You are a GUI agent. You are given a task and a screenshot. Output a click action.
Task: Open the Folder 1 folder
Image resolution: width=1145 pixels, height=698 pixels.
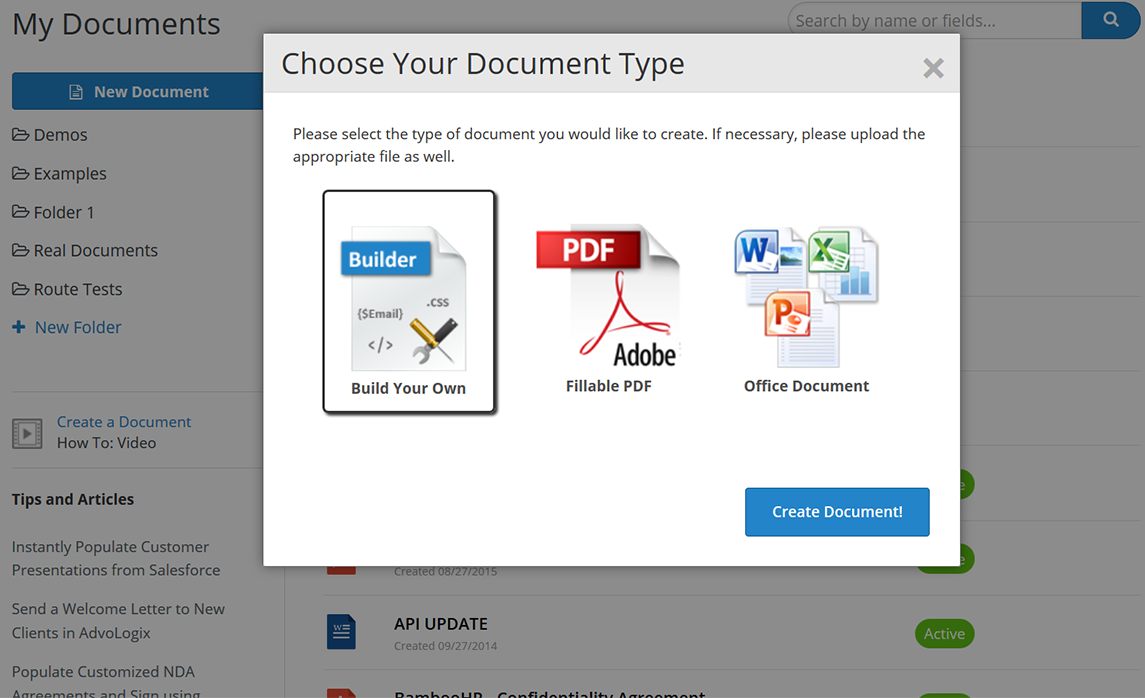coord(63,212)
